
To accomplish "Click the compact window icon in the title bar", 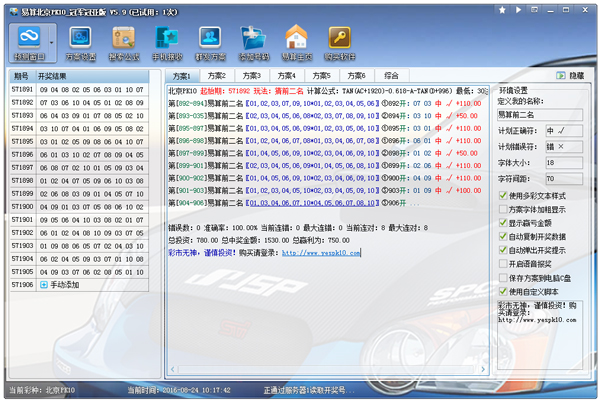I will [x=535, y=10].
